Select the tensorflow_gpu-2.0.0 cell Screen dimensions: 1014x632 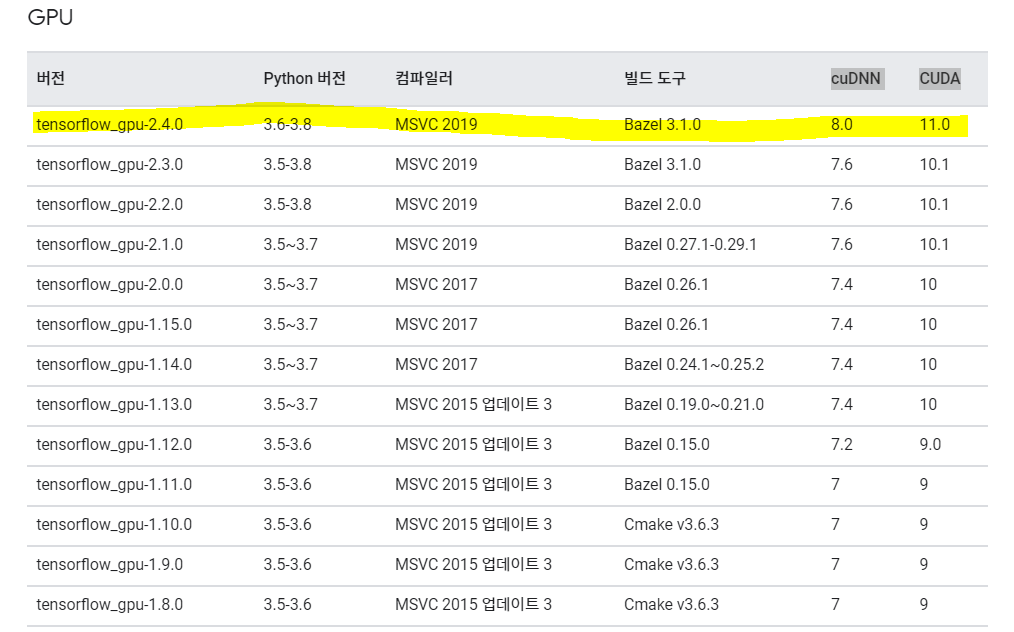coord(109,285)
